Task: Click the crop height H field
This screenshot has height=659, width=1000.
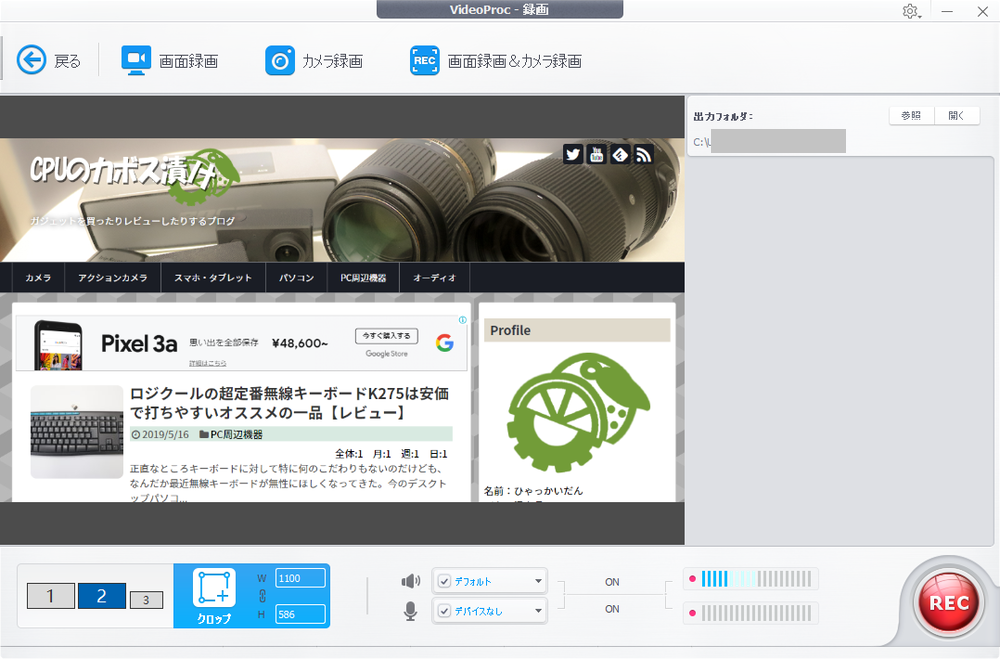Action: coord(300,614)
